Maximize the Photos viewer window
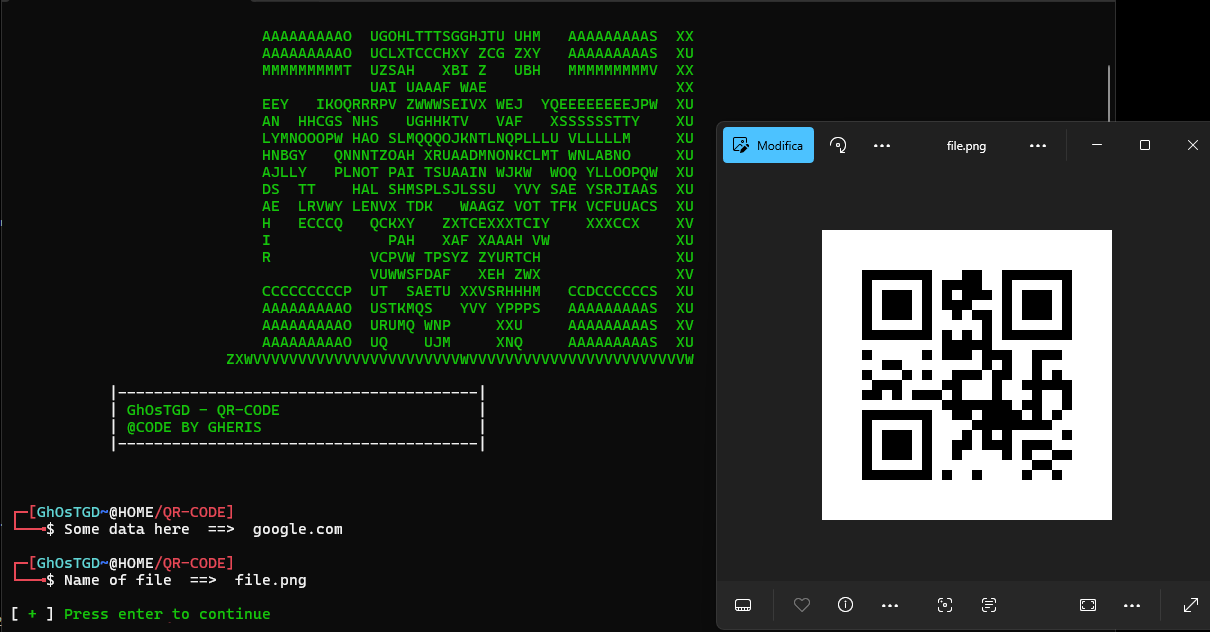This screenshot has width=1210, height=632. click(x=1145, y=145)
